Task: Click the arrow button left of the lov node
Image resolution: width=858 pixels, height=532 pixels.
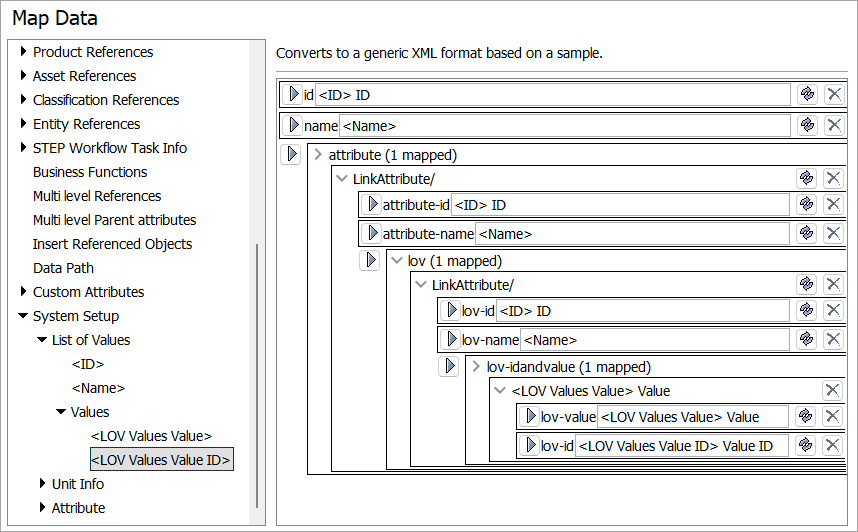Action: 370,260
